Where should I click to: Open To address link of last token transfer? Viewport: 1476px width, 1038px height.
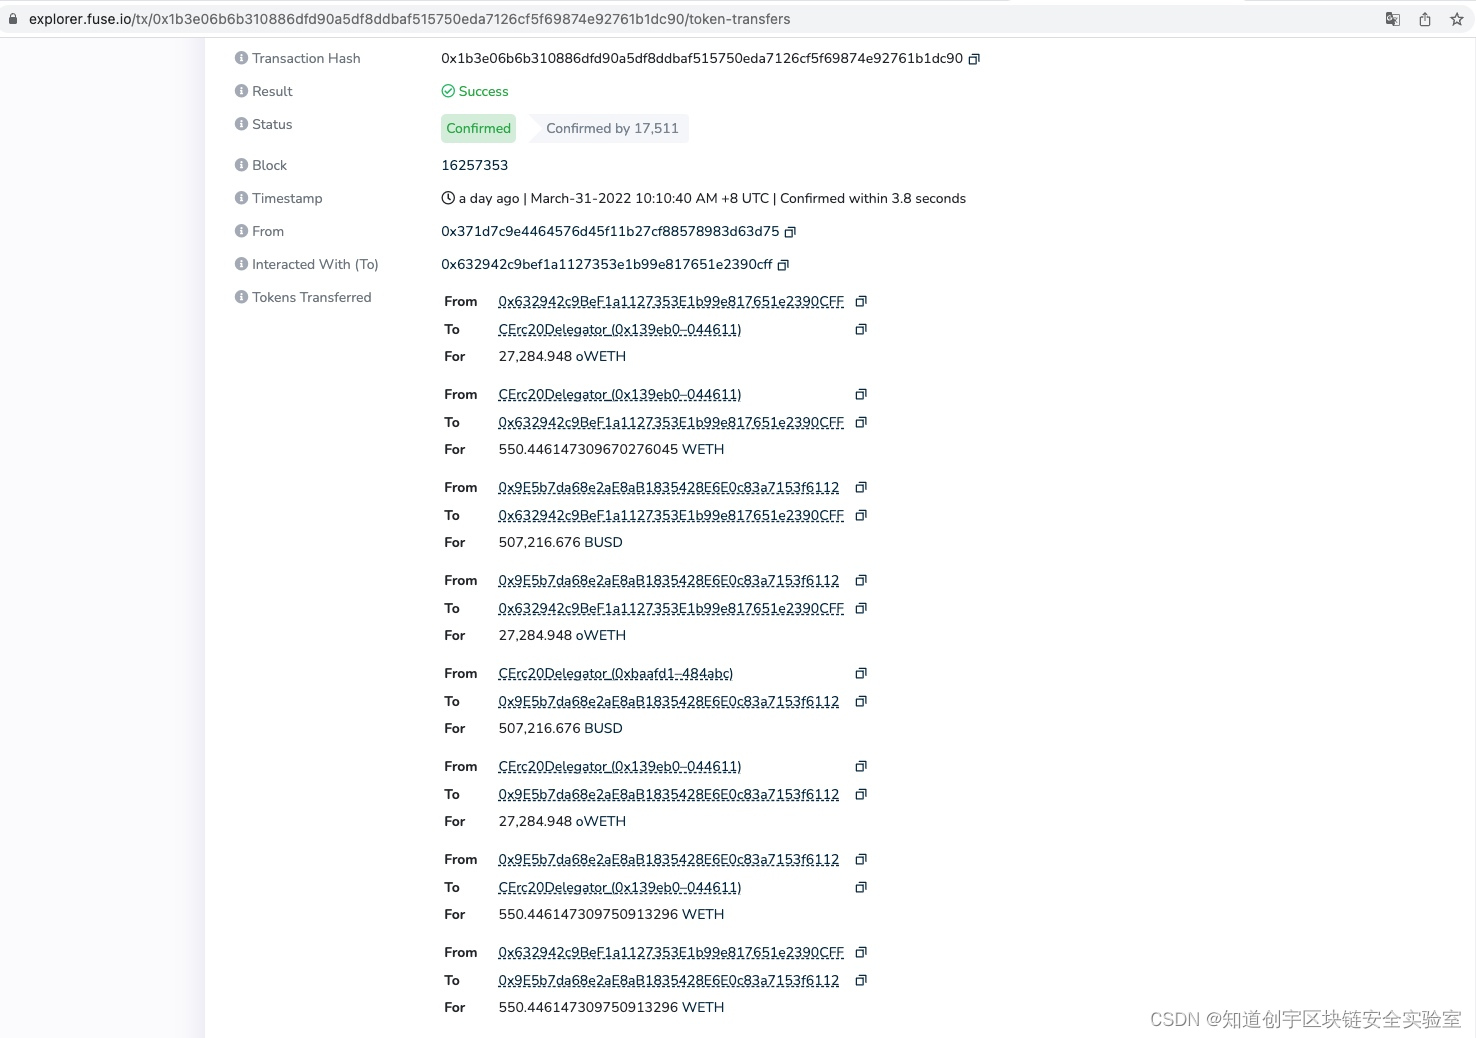coord(669,980)
